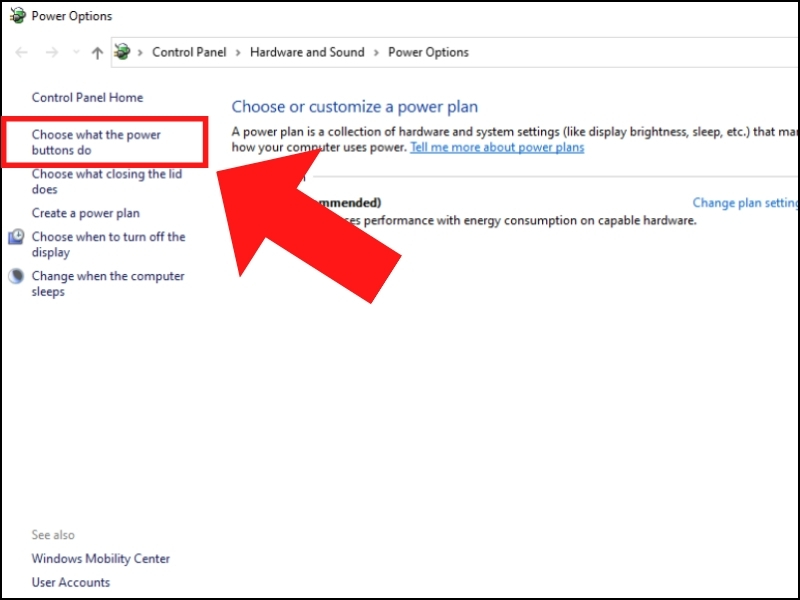The width and height of the screenshot is (800, 600).
Task: Click the Power Options title bar icon
Action: click(17, 16)
